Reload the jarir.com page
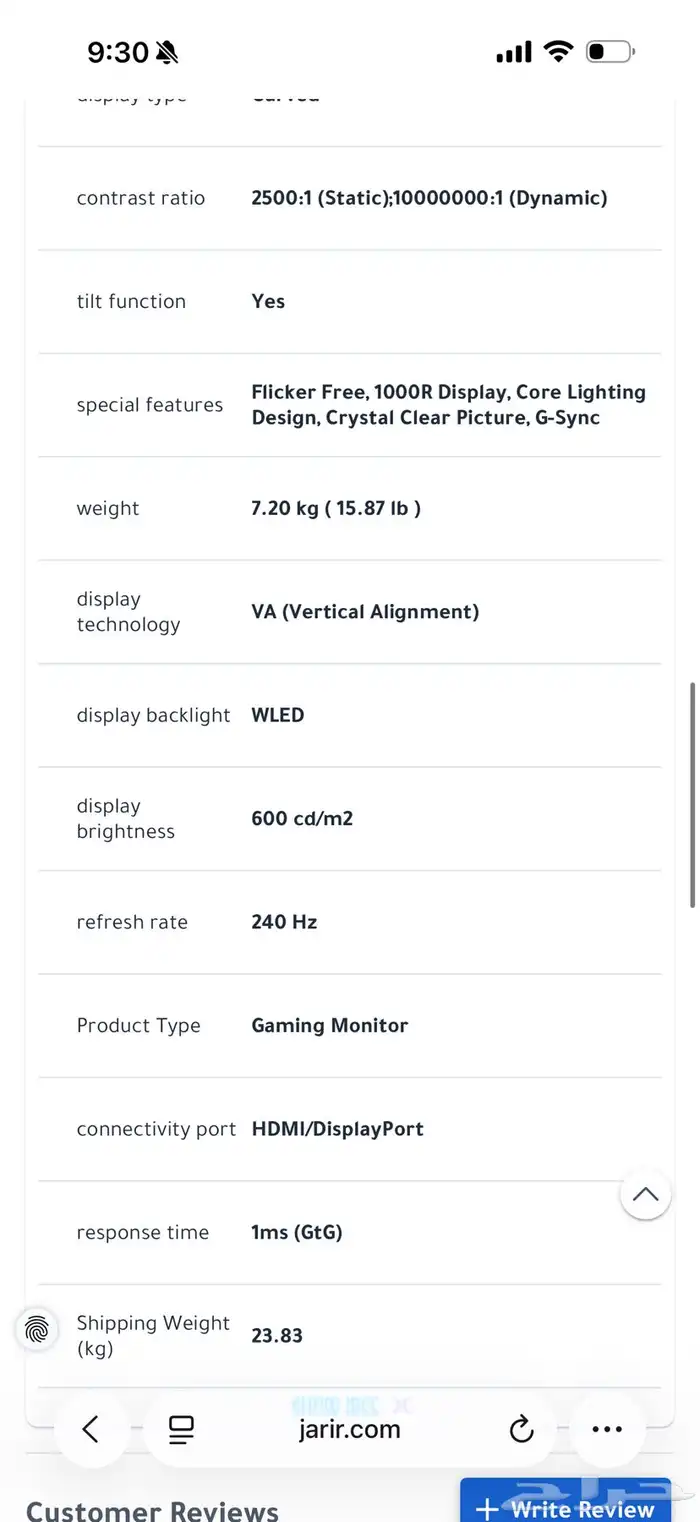Image resolution: width=700 pixels, height=1522 pixels. 521,1429
